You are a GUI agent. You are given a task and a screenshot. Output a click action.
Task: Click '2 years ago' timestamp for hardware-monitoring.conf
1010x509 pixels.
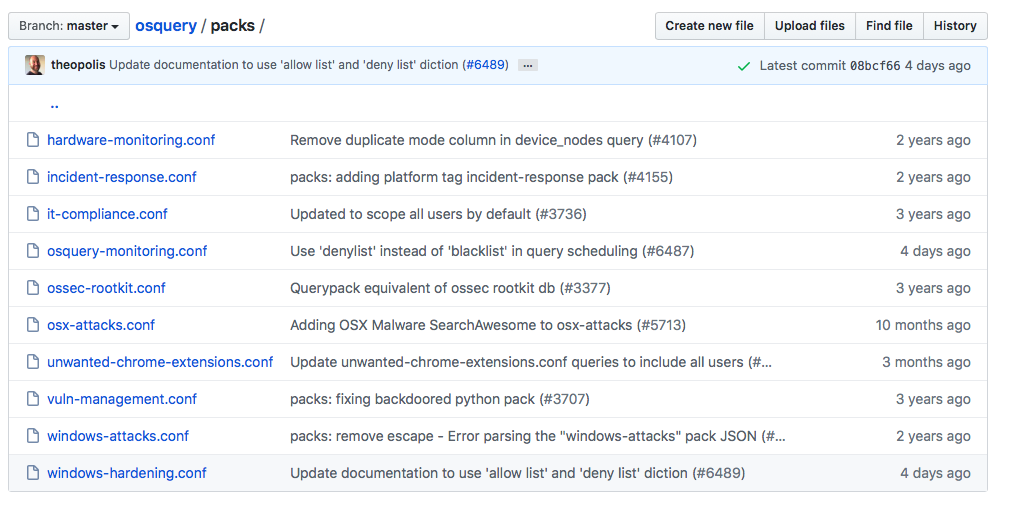coord(933,140)
